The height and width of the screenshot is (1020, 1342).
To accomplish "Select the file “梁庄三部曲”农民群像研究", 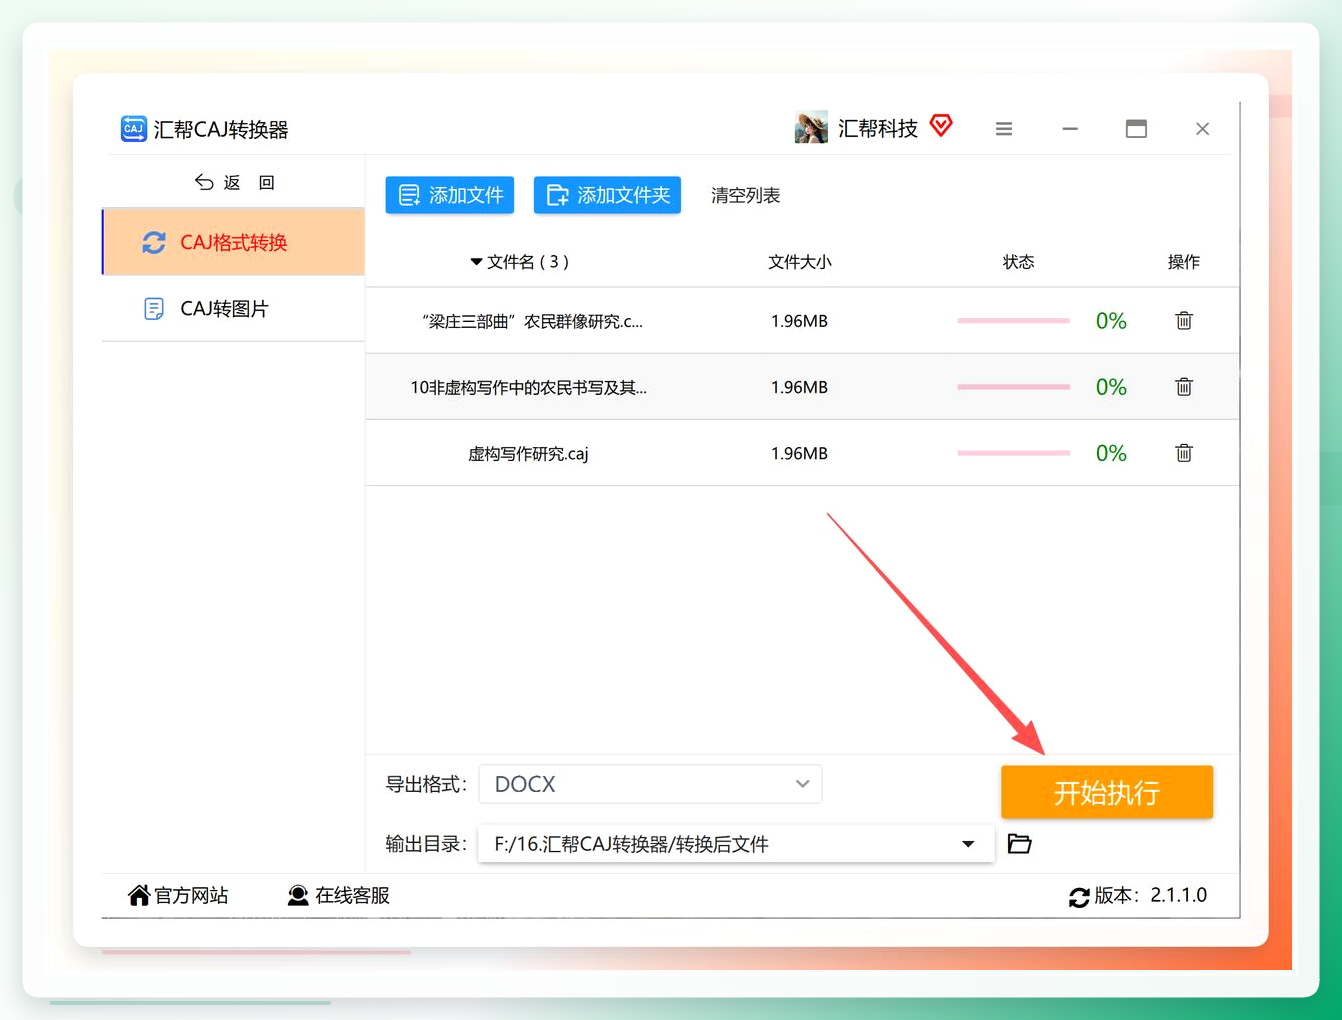I will pos(532,322).
